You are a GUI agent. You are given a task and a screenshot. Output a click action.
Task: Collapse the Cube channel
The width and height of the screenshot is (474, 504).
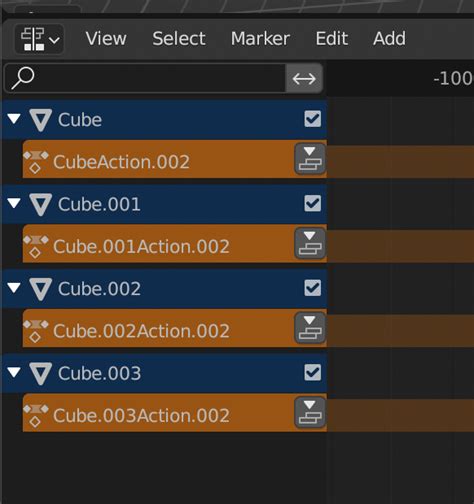click(x=14, y=119)
